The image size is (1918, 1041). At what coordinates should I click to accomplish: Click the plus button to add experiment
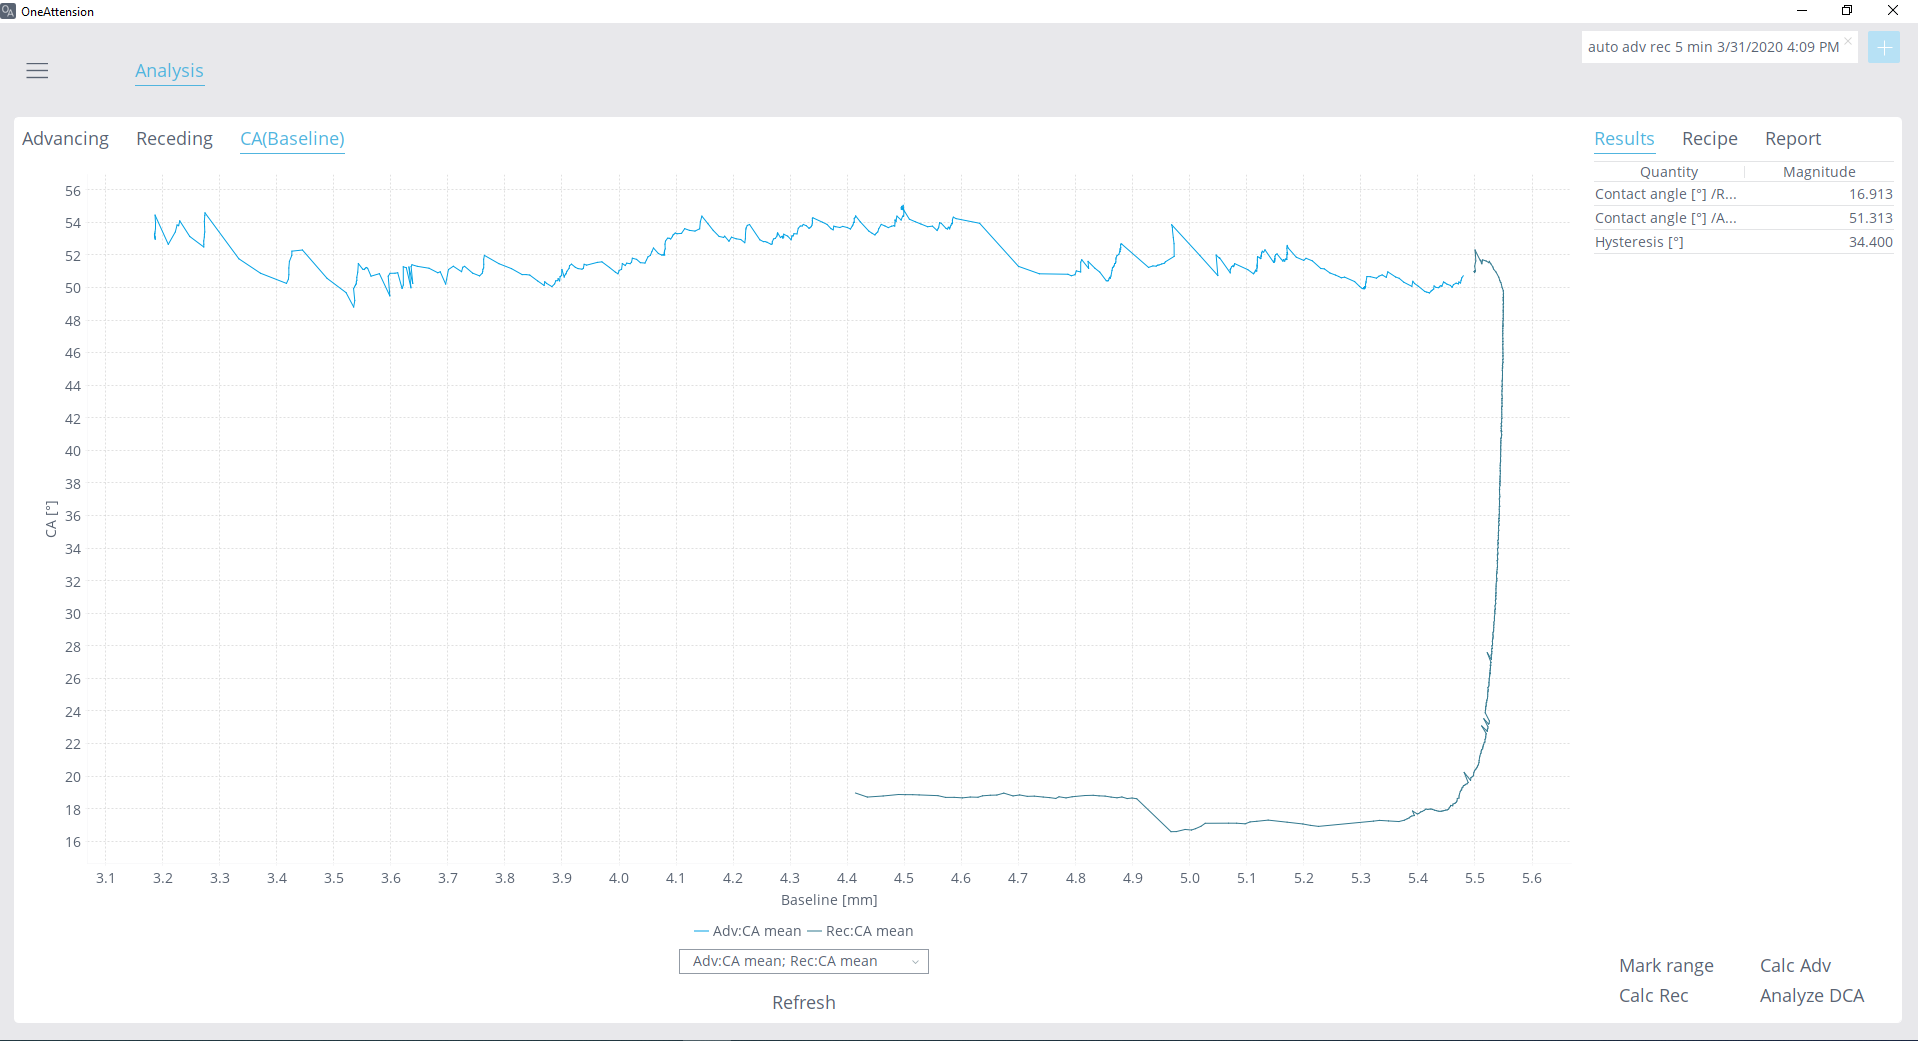(x=1883, y=47)
